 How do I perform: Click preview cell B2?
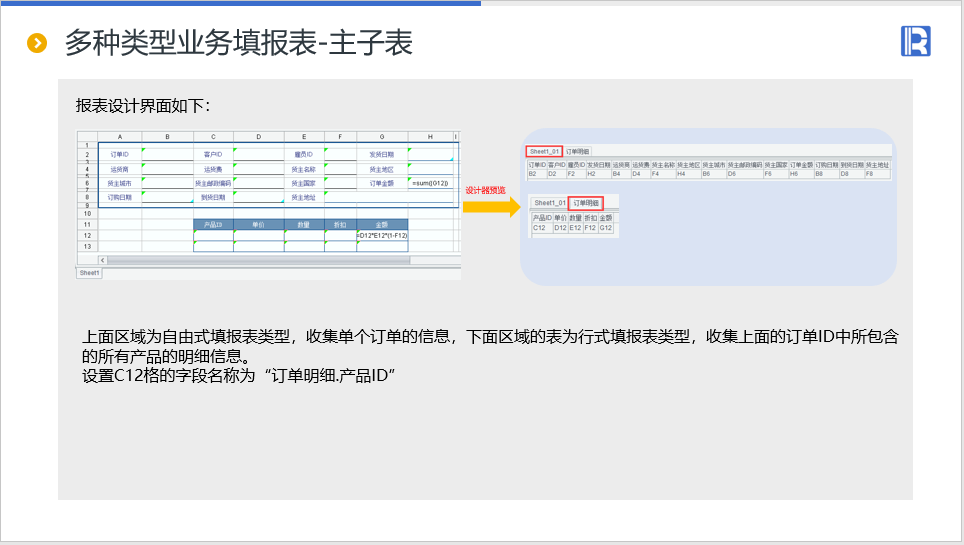tap(537, 174)
